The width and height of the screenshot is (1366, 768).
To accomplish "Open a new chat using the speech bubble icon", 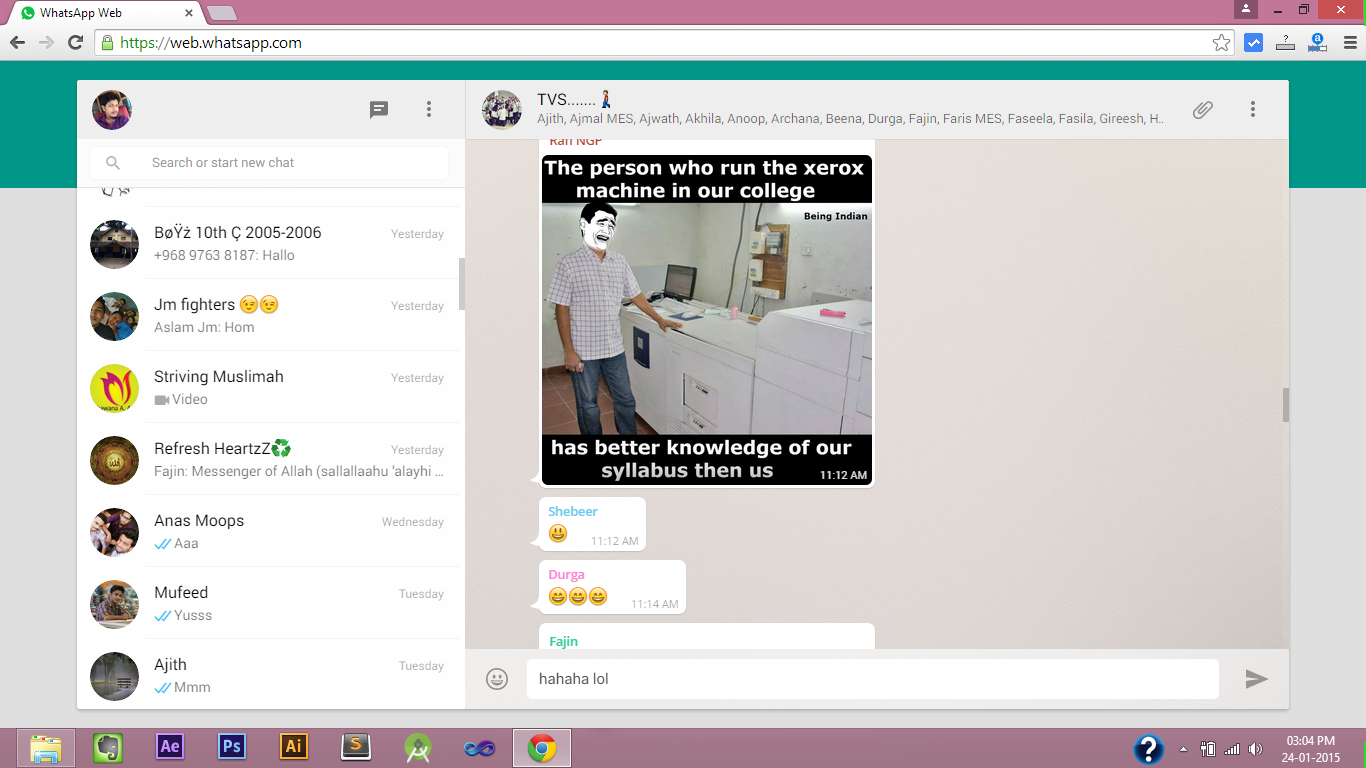I will coord(378,110).
